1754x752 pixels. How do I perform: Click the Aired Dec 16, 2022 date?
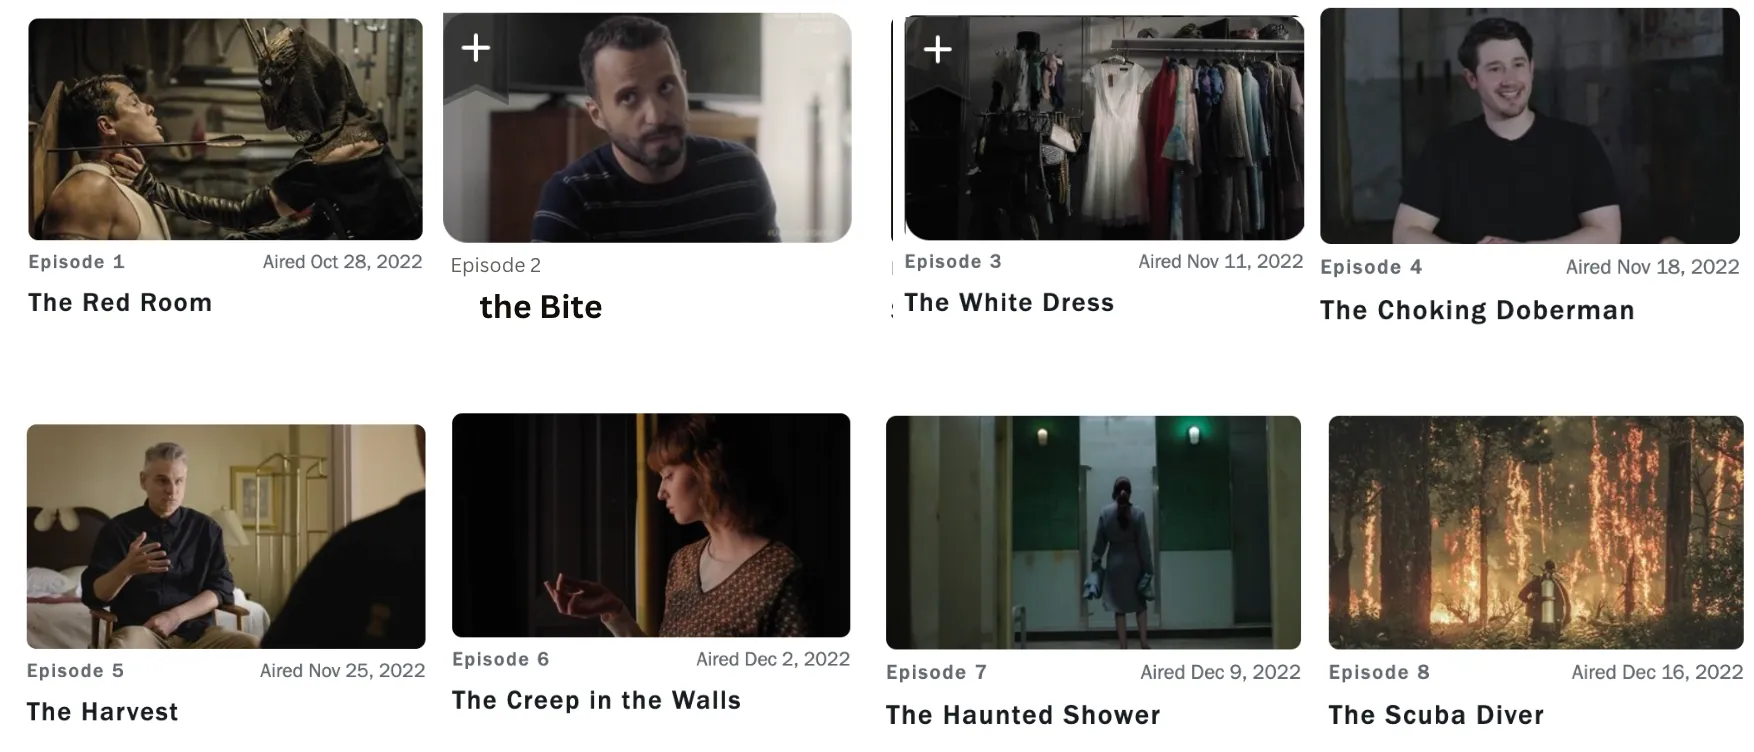1657,672
